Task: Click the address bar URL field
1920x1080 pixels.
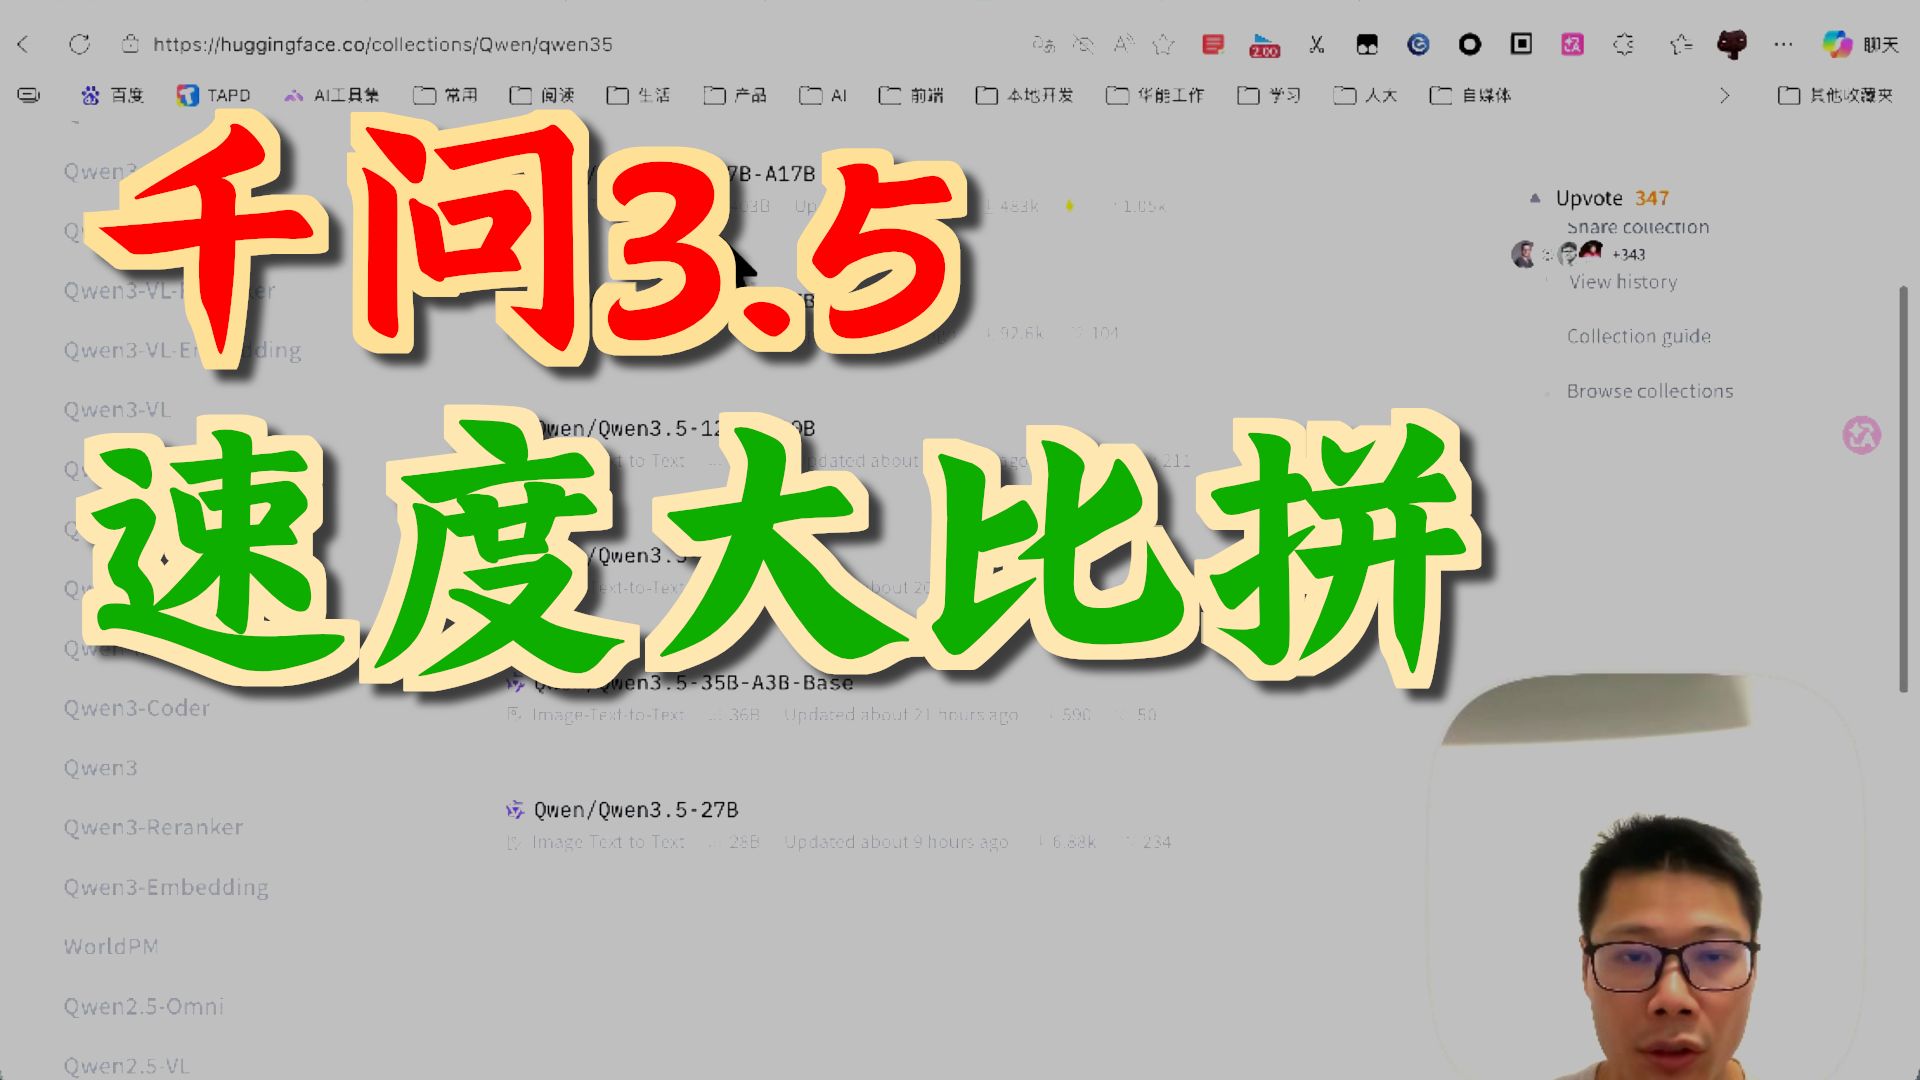Action: (382, 44)
